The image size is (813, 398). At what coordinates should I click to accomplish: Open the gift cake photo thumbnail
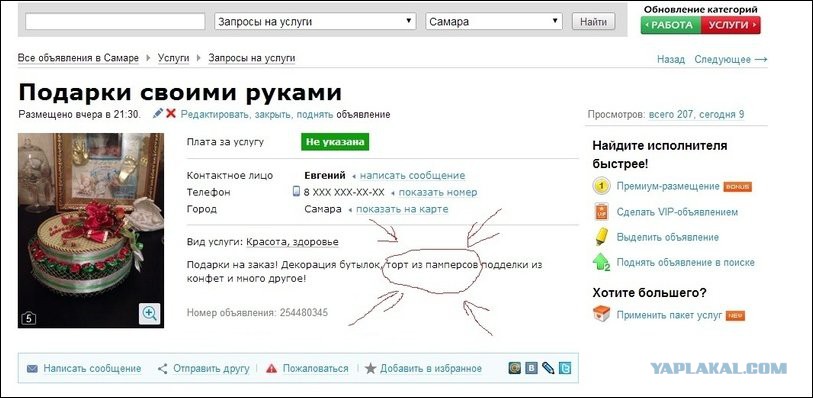click(91, 230)
